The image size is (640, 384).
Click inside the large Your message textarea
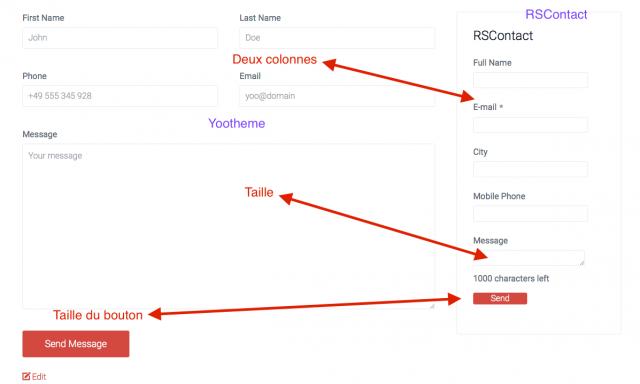(229, 226)
